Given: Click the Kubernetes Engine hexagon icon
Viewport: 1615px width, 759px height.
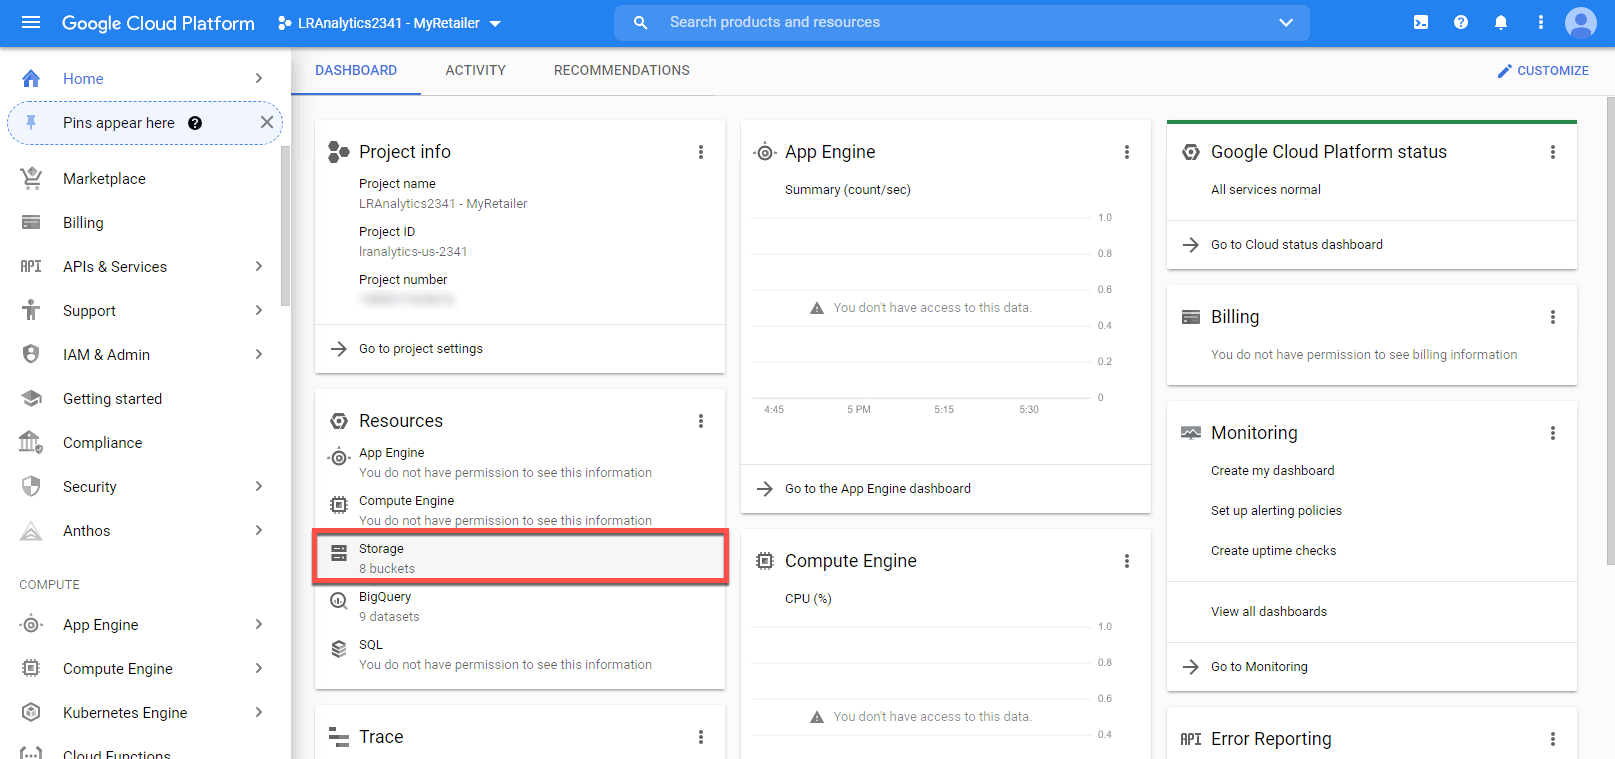Looking at the screenshot, I should (31, 712).
